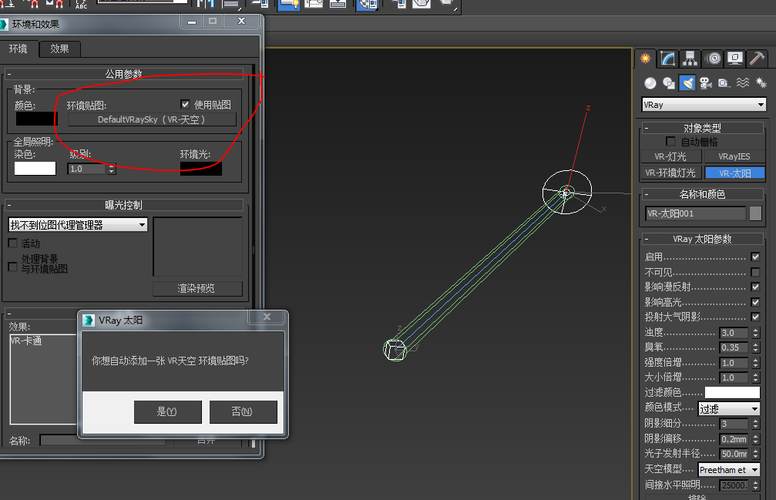Click the white 过滤颜色 color swatch
The image size is (776, 500).
732,393
